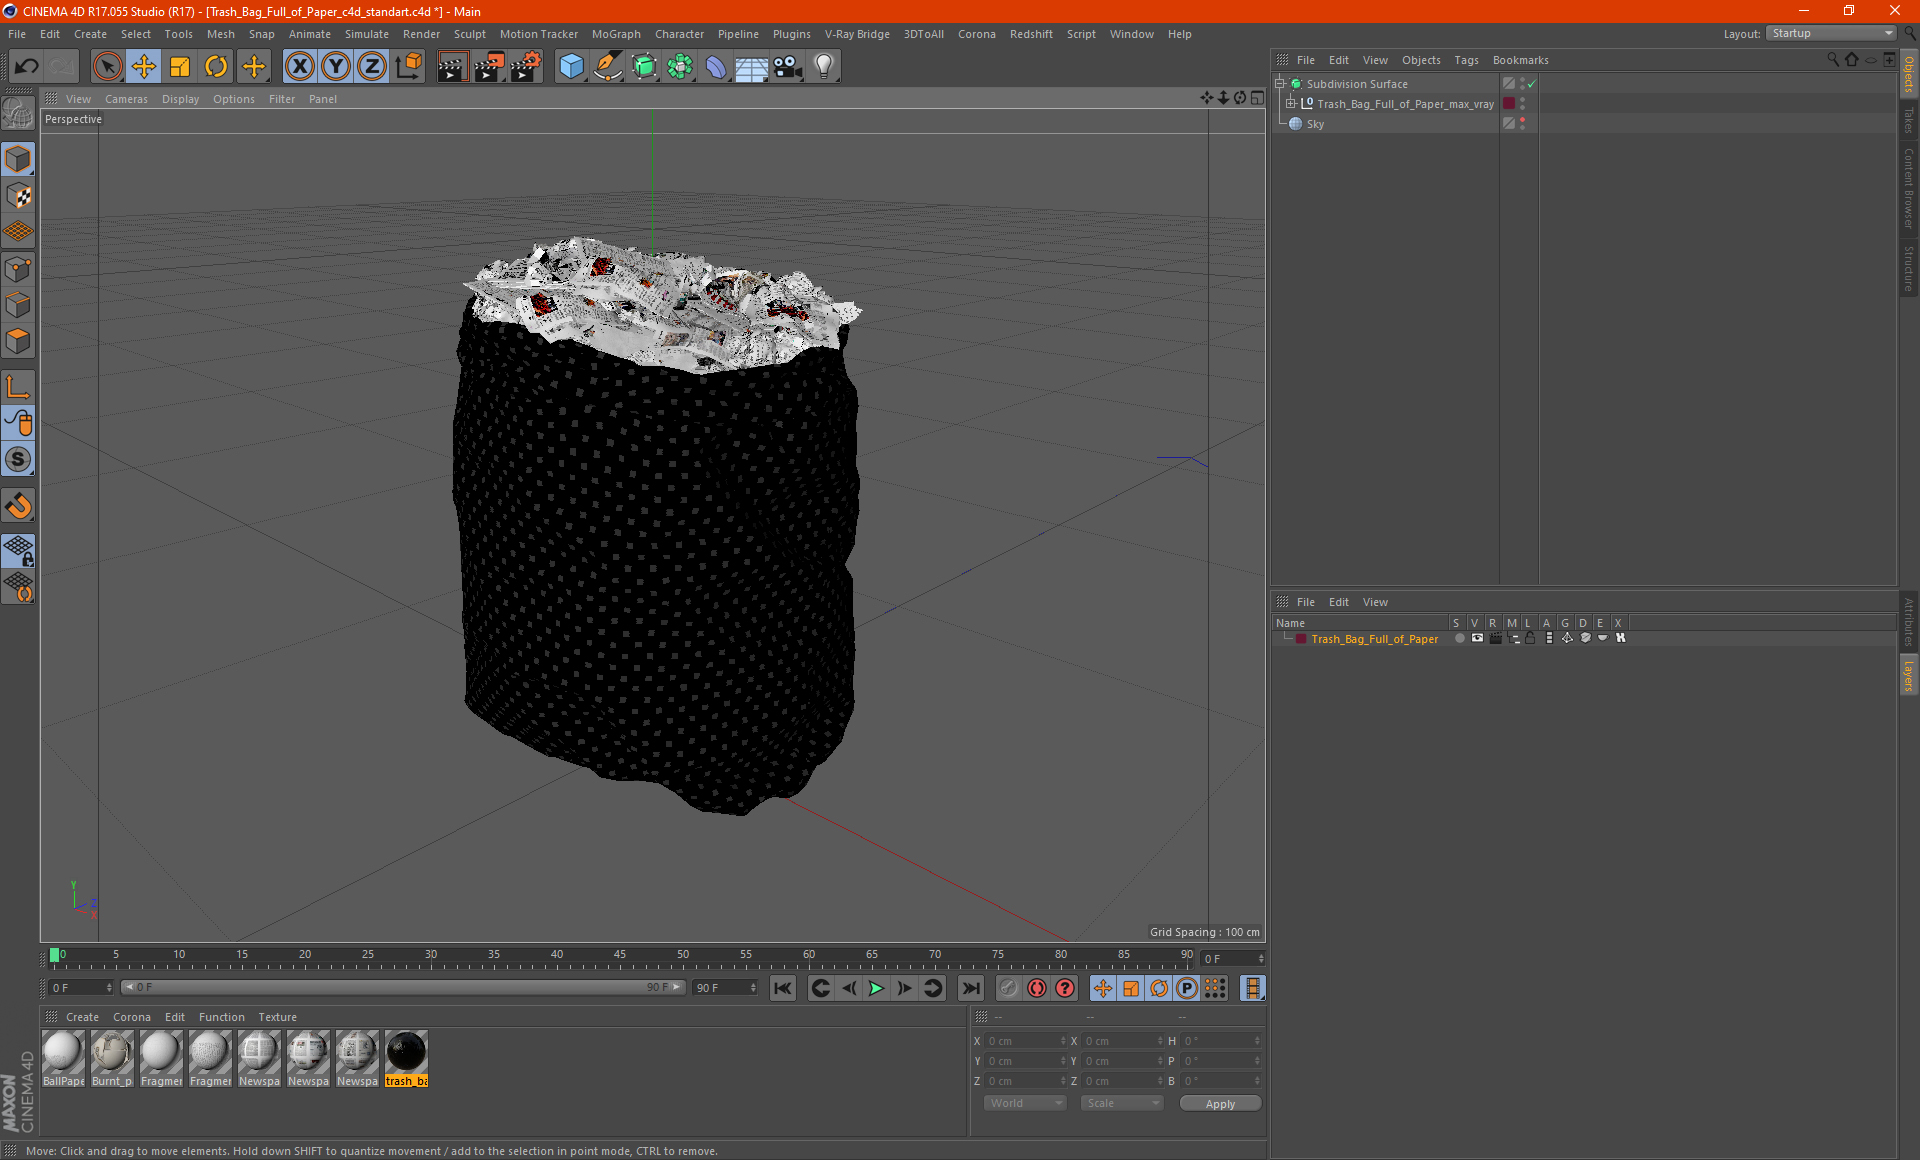1920x1160 pixels.
Task: Open the deformer objects icon
Action: (716, 67)
